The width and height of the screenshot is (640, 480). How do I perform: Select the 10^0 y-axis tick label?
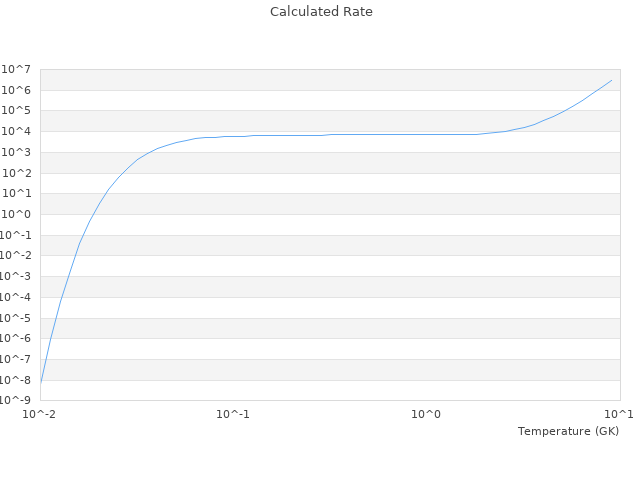click(16, 214)
